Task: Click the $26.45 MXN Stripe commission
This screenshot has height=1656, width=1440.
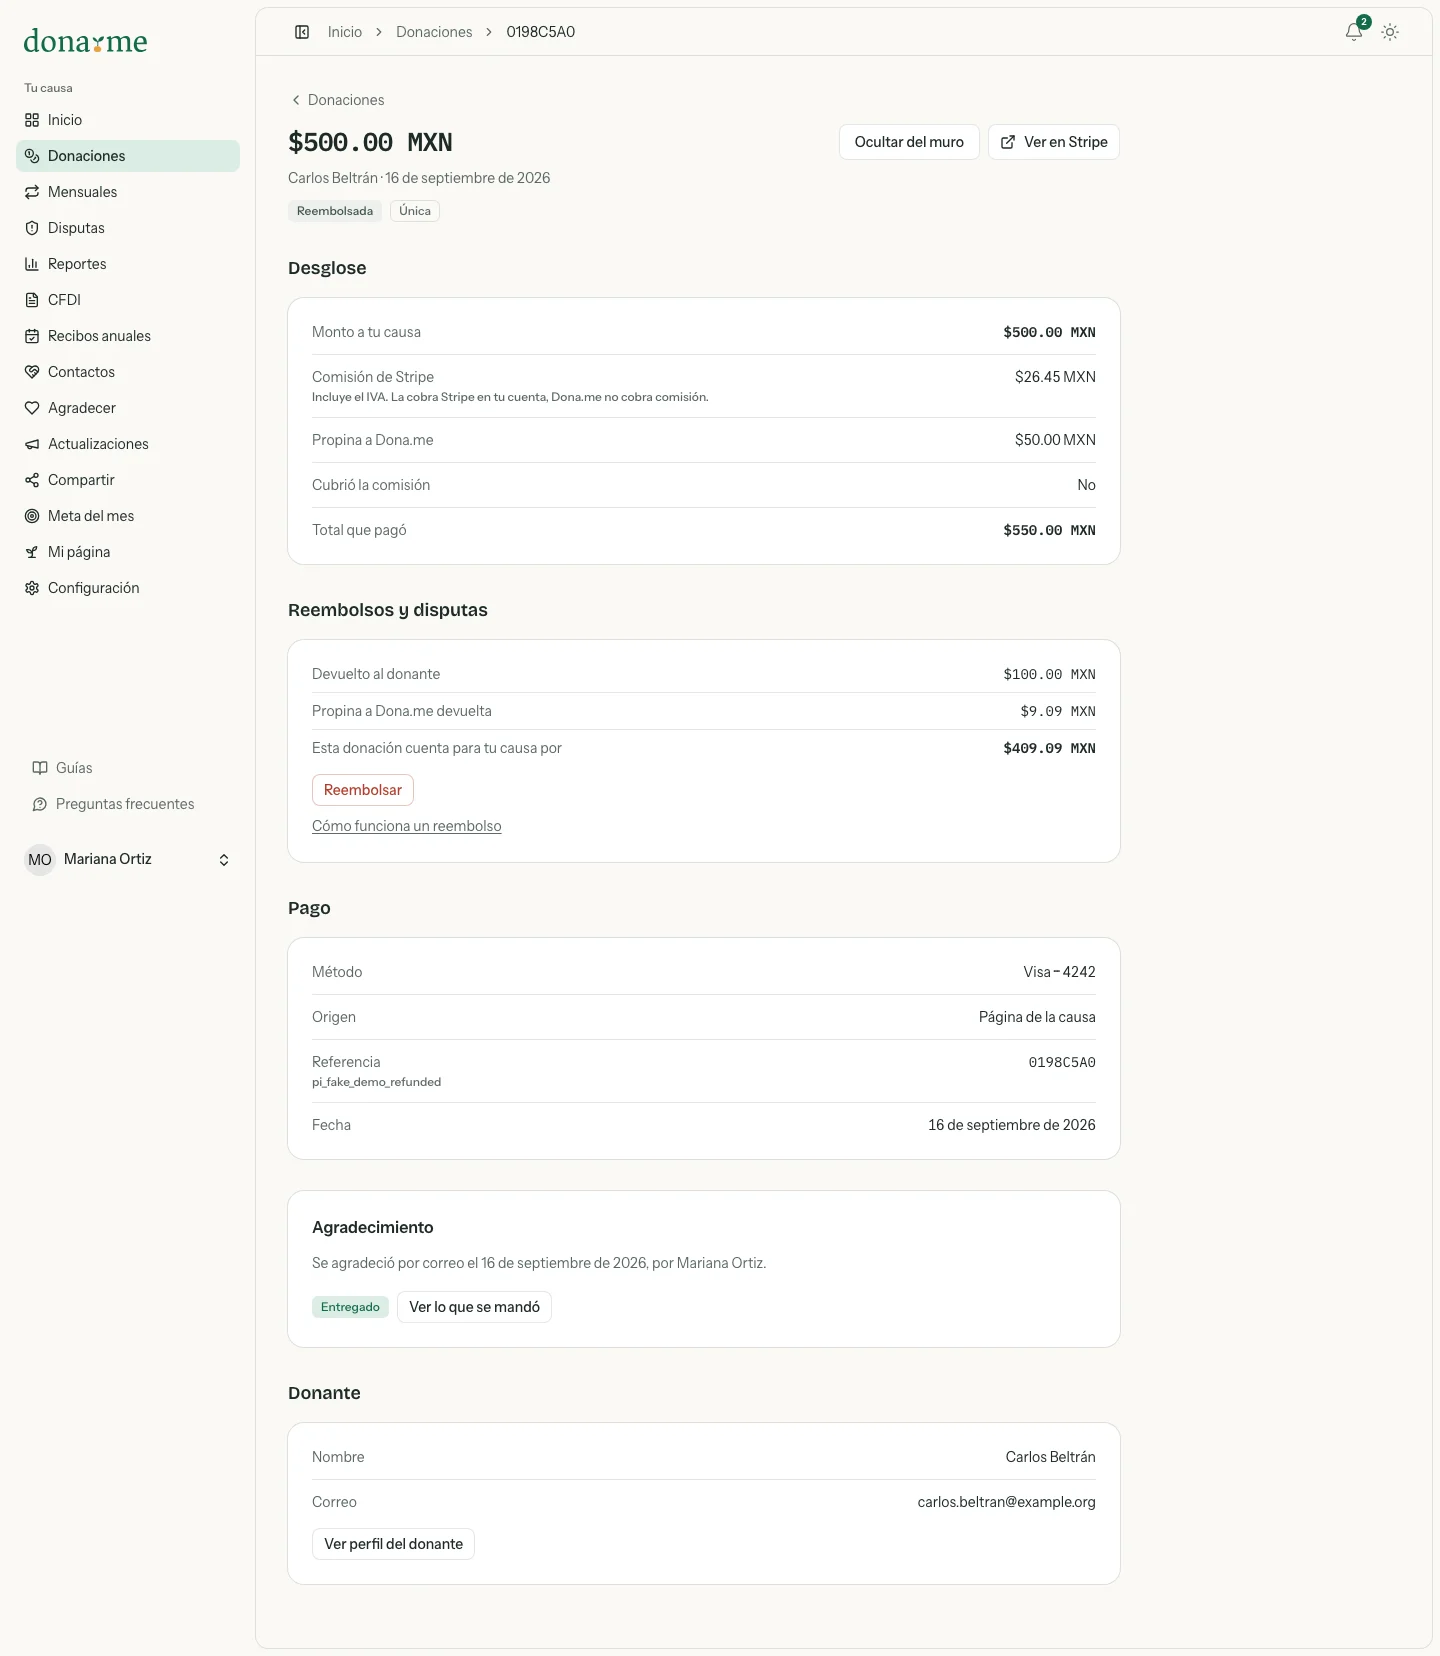Action: (x=1055, y=377)
